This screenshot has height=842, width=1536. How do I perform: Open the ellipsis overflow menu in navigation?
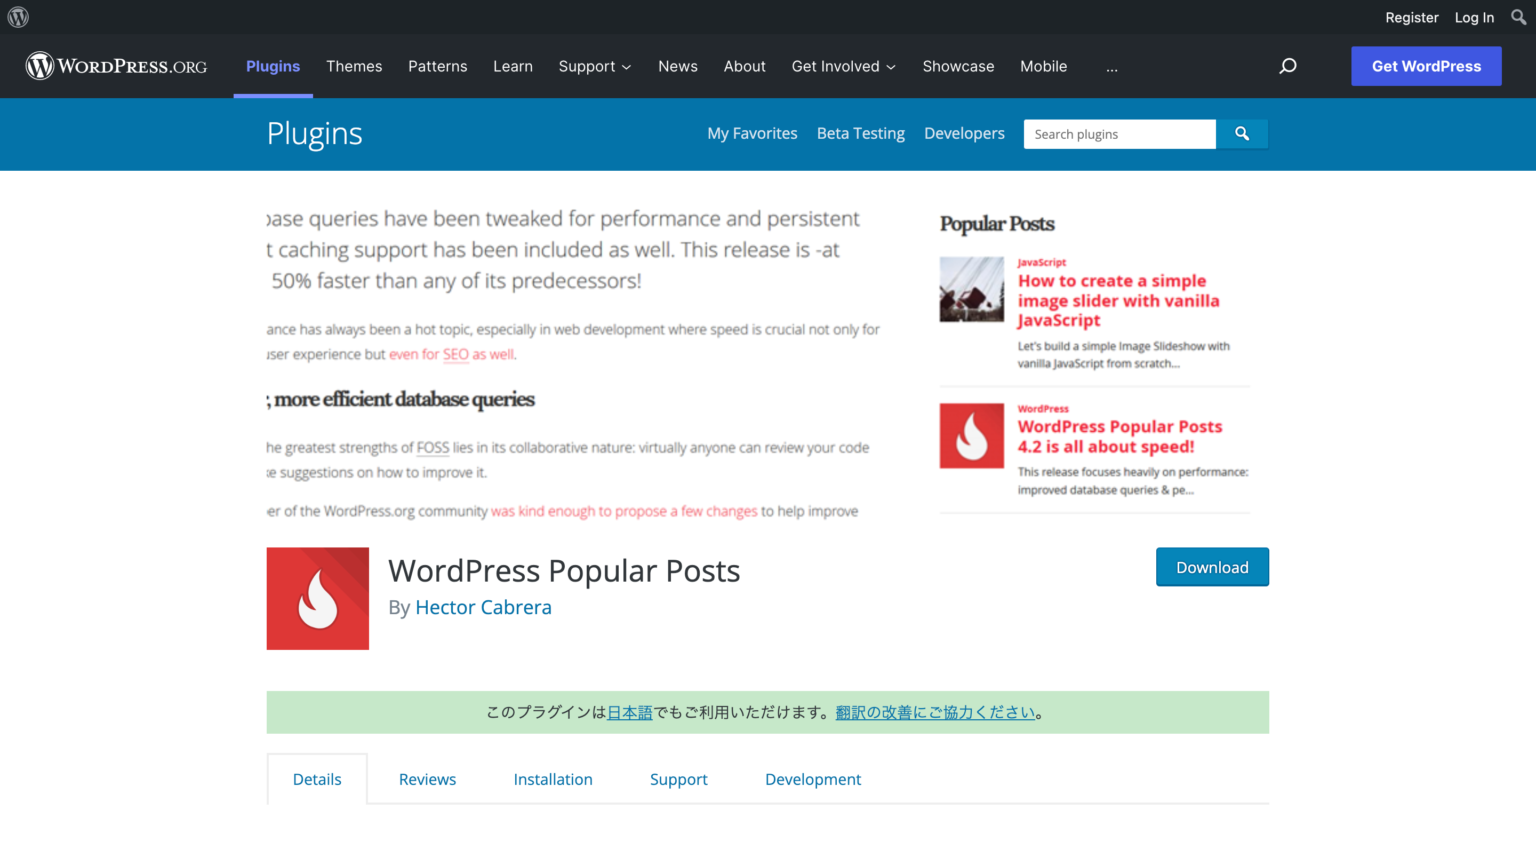1112,66
